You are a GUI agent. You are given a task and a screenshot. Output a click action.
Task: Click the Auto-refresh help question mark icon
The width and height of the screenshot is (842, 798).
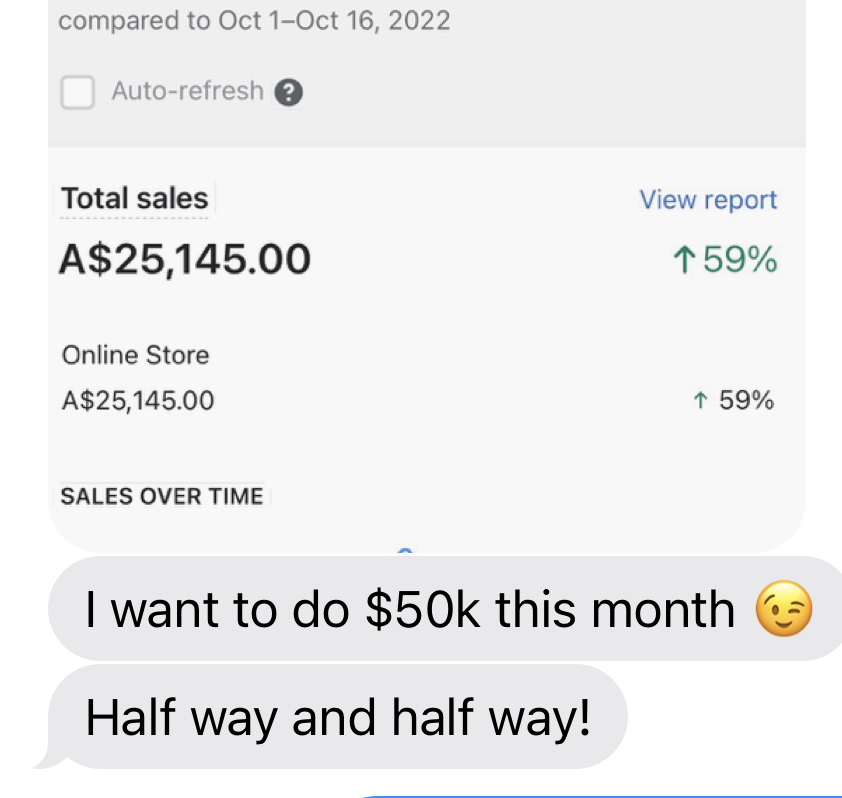[288, 93]
